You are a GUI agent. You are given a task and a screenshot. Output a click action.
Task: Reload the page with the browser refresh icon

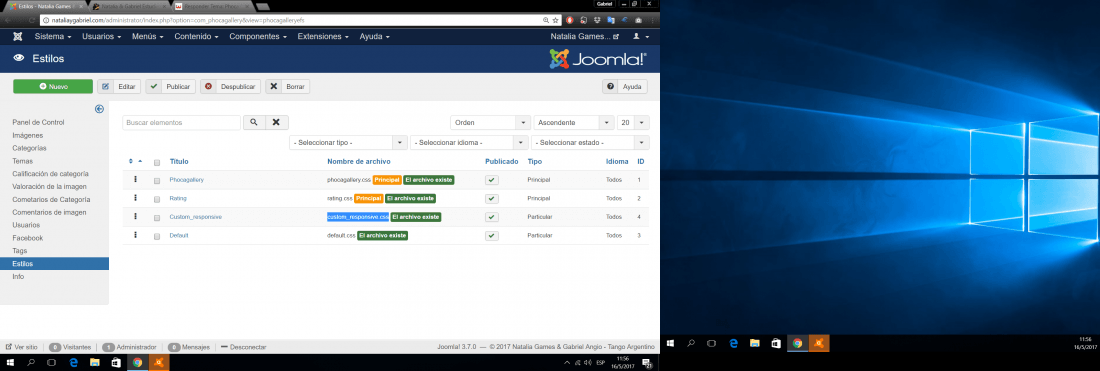tap(32, 20)
